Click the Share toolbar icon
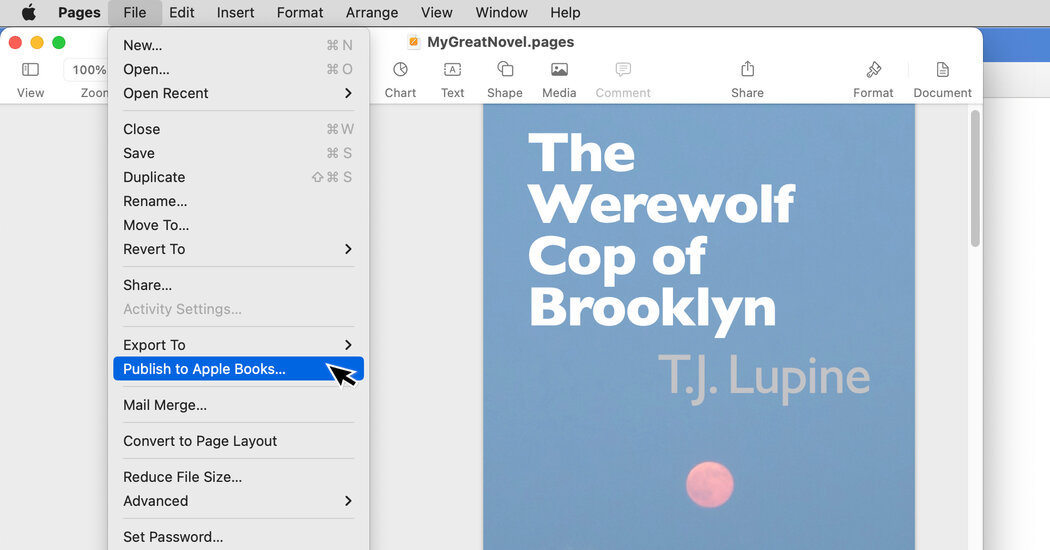 point(747,70)
